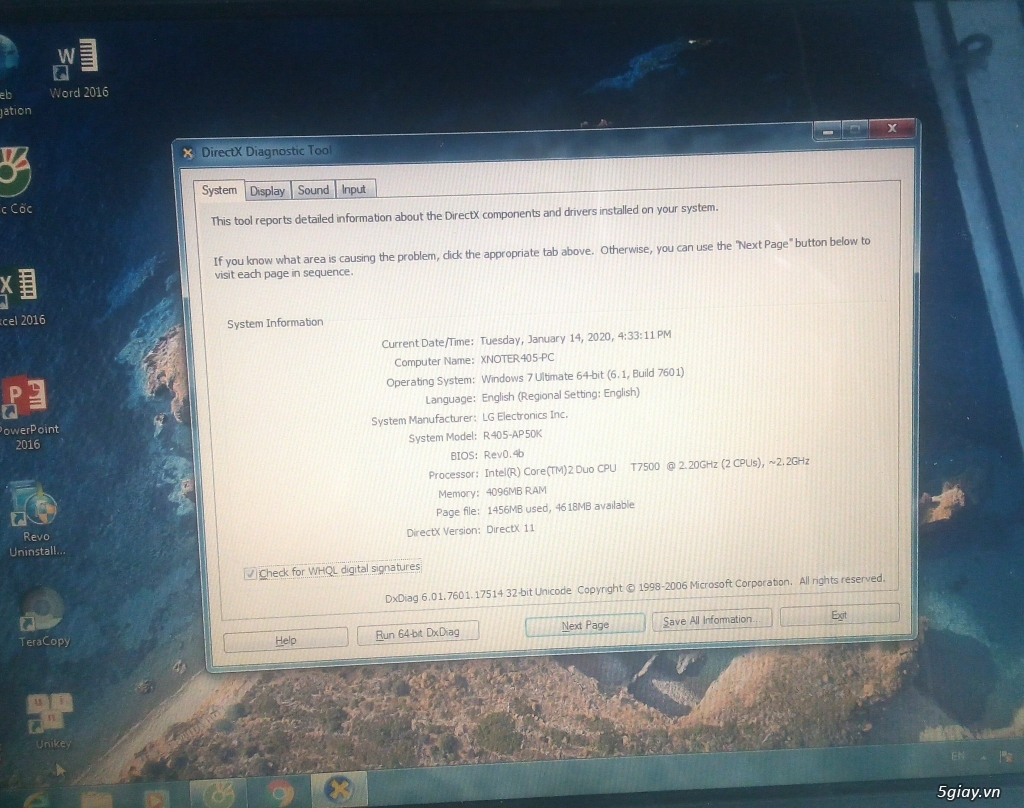Click the DirectX Diagnostic Tool title text
The width and height of the screenshot is (1024, 808).
266,151
